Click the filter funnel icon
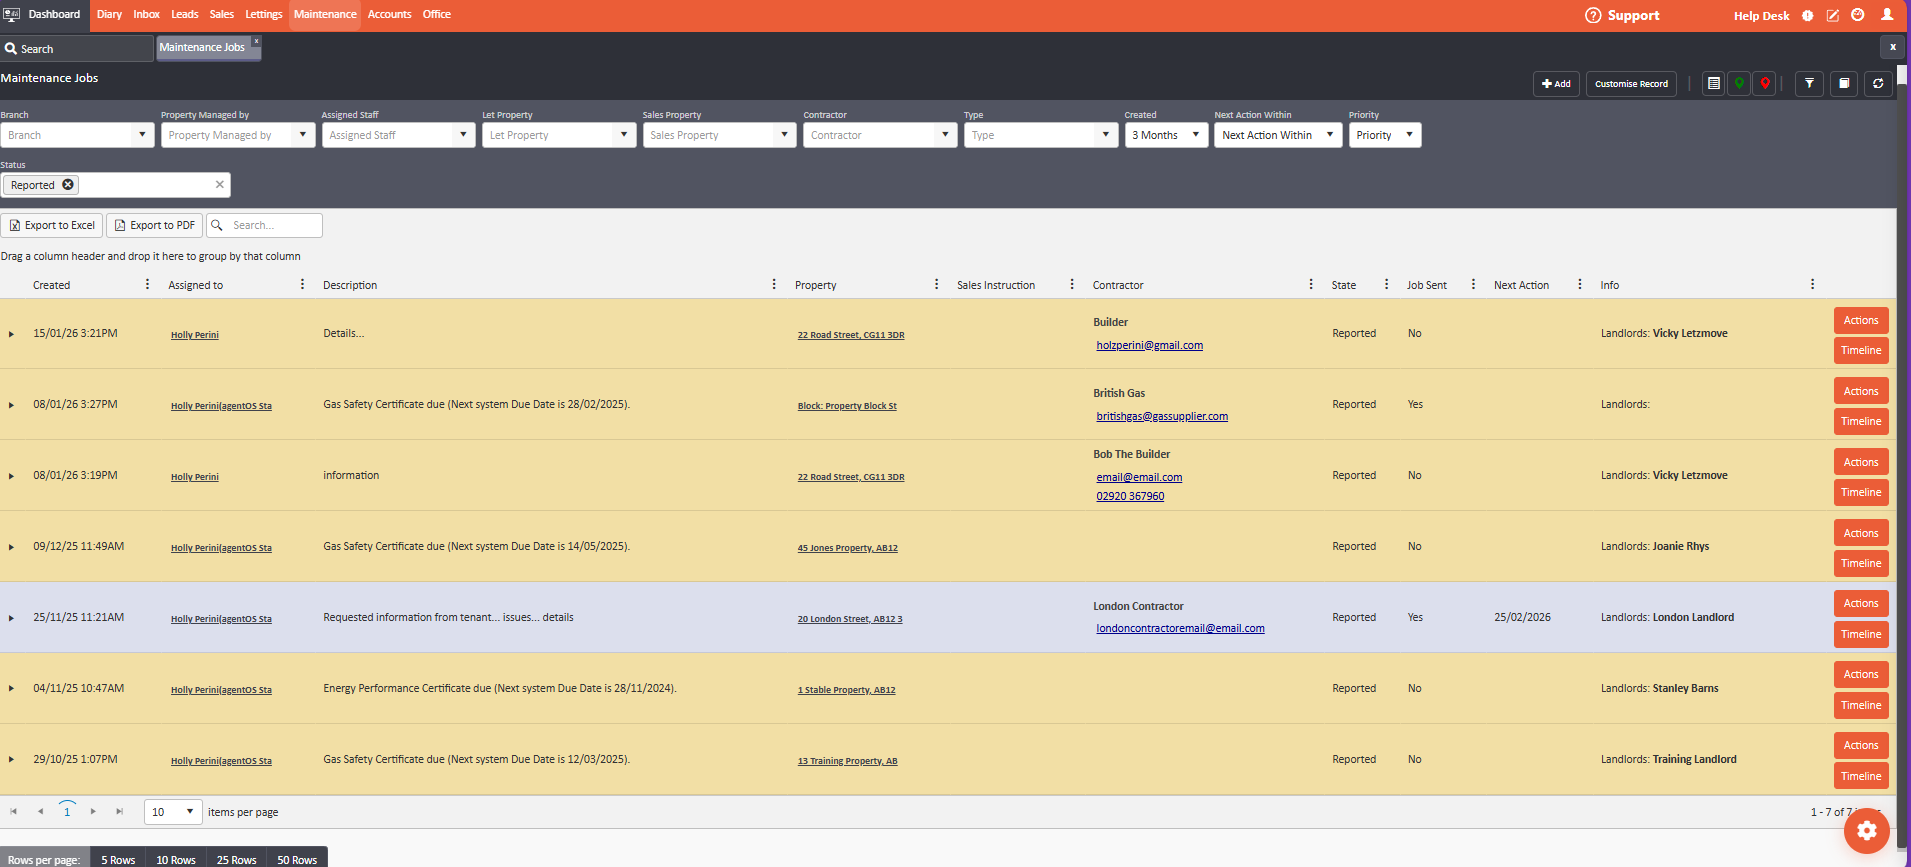Viewport: 1911px width, 867px height. (1809, 84)
